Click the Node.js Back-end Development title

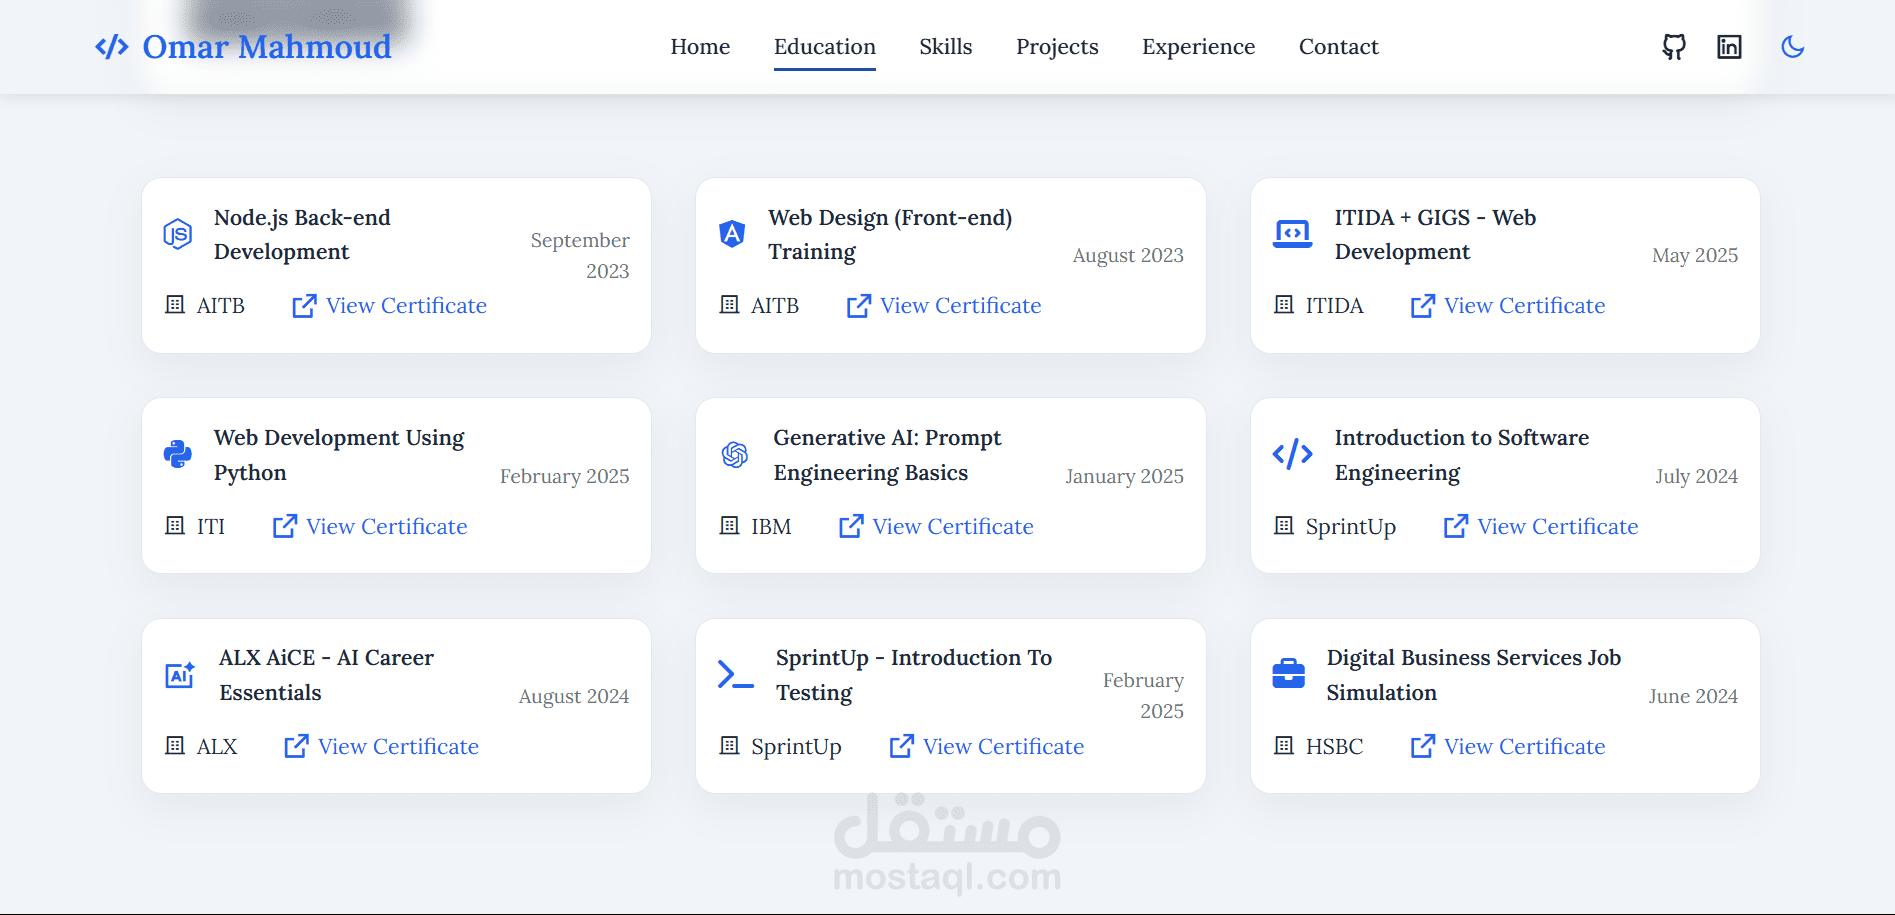pos(302,235)
